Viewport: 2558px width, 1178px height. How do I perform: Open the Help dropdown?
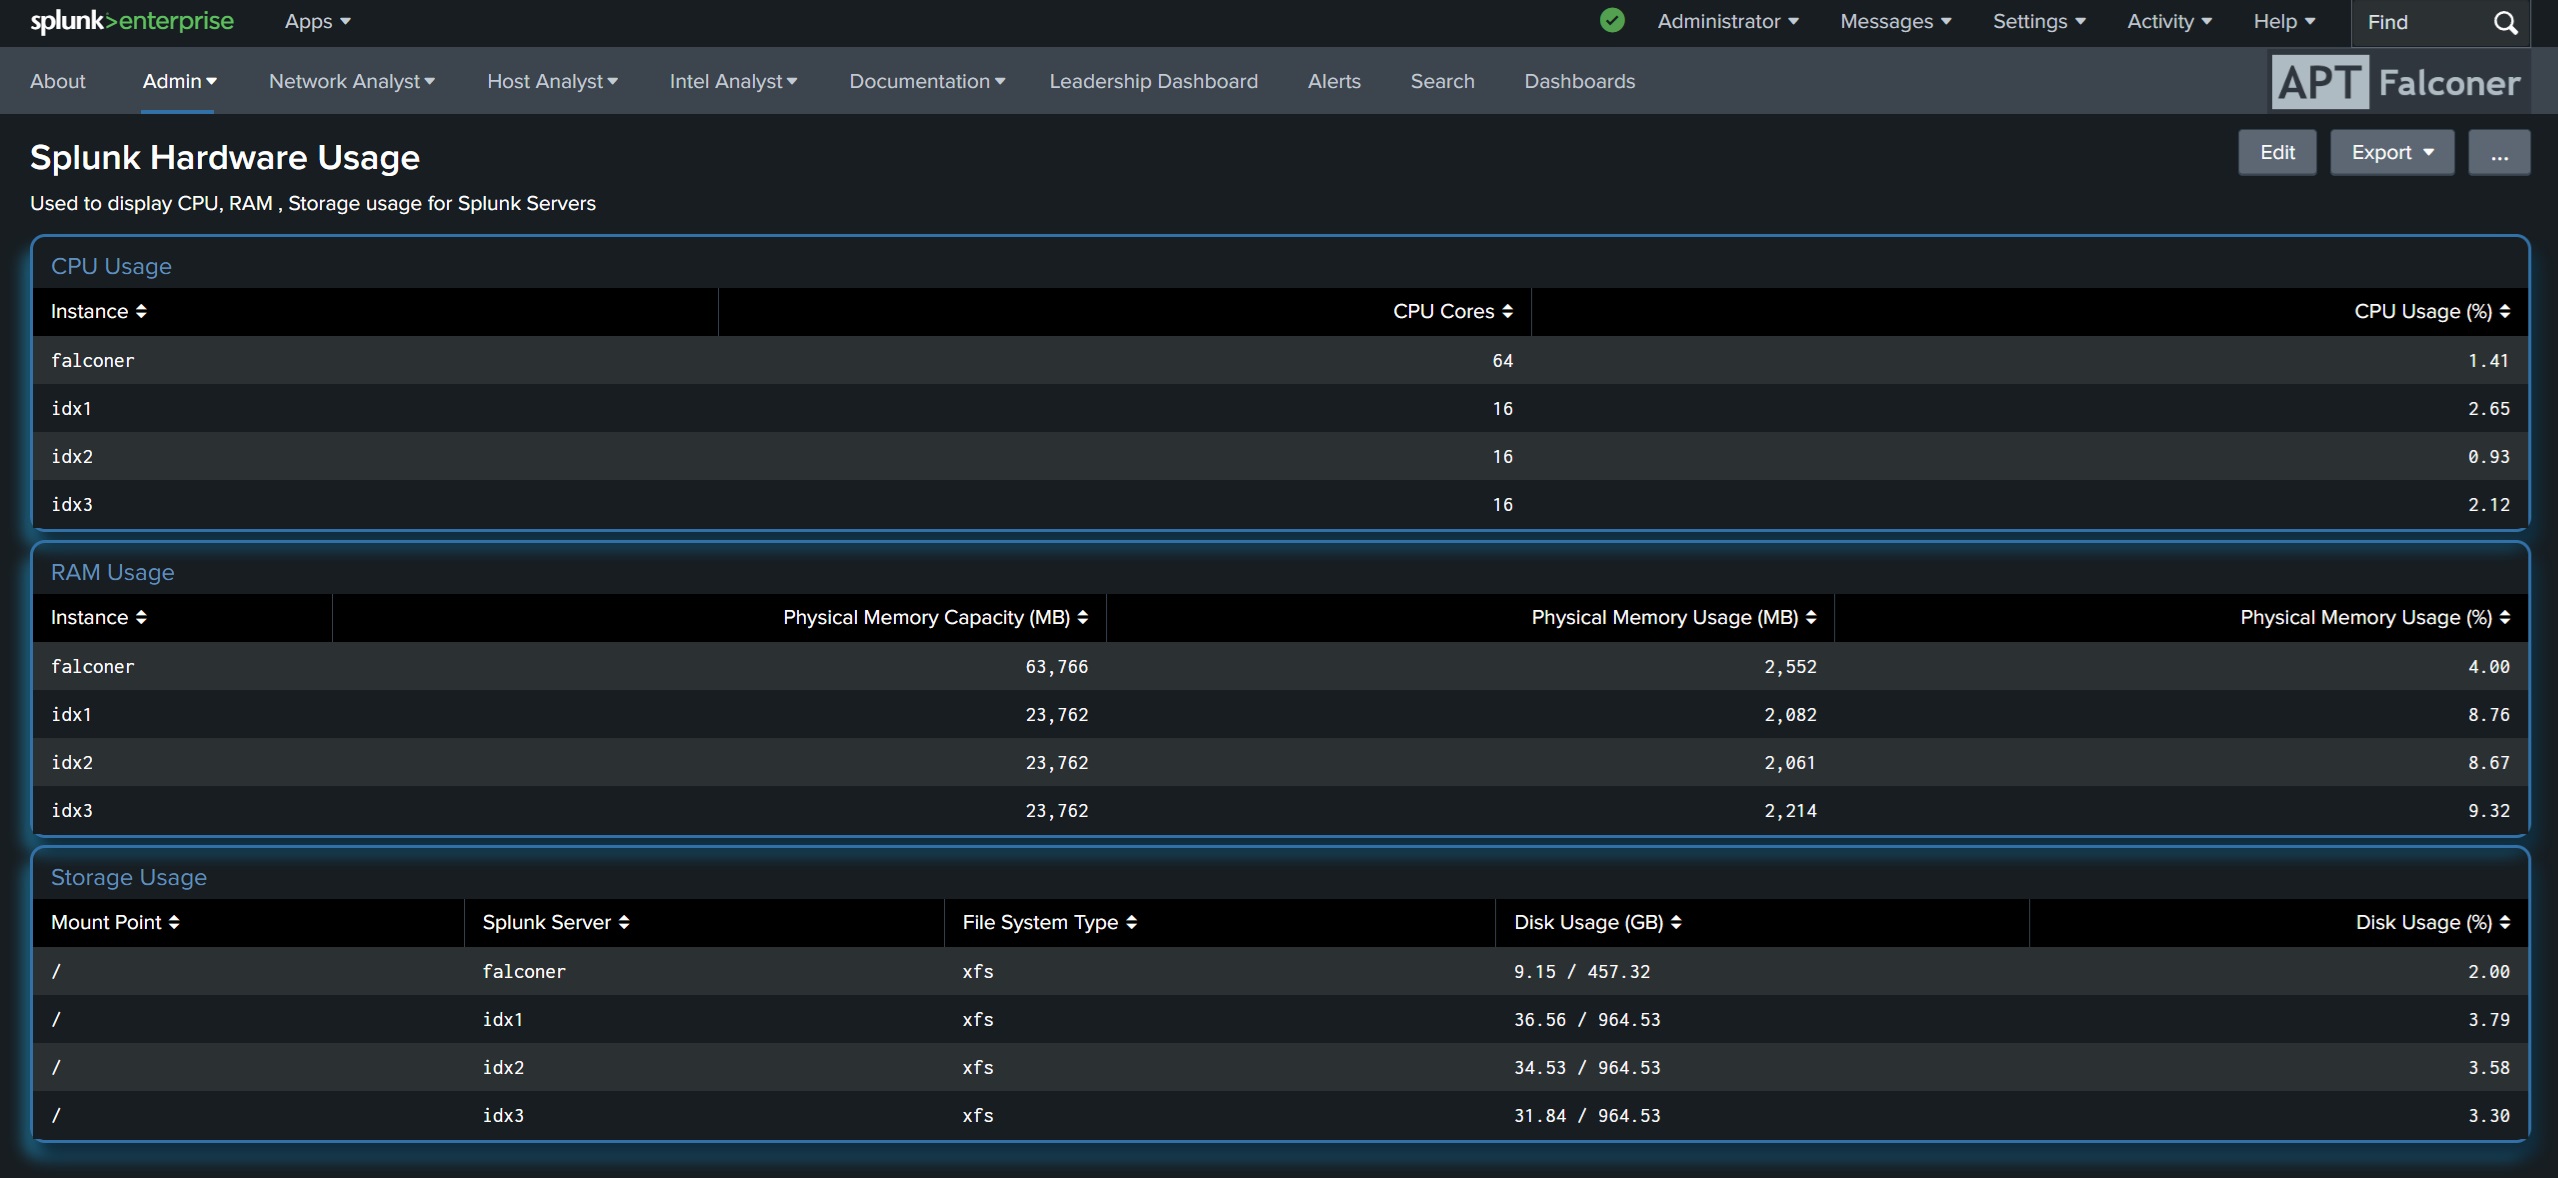click(x=2283, y=22)
